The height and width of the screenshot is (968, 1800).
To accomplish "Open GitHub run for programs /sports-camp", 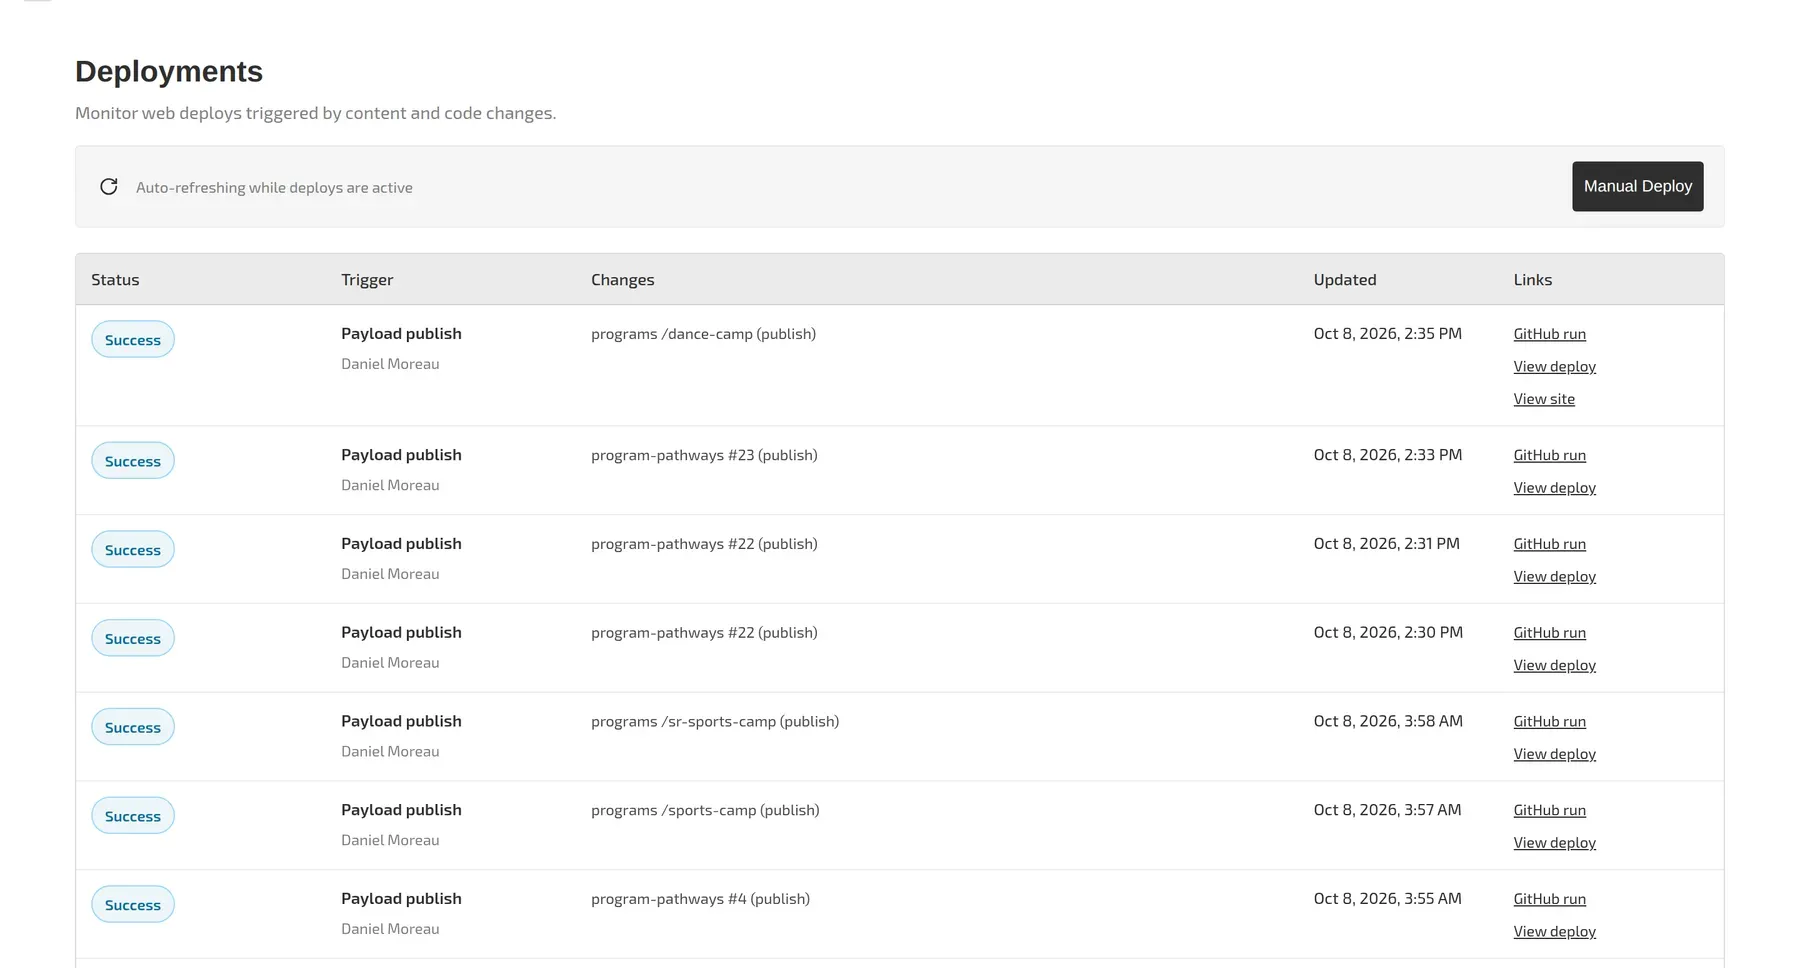I will (1549, 811).
